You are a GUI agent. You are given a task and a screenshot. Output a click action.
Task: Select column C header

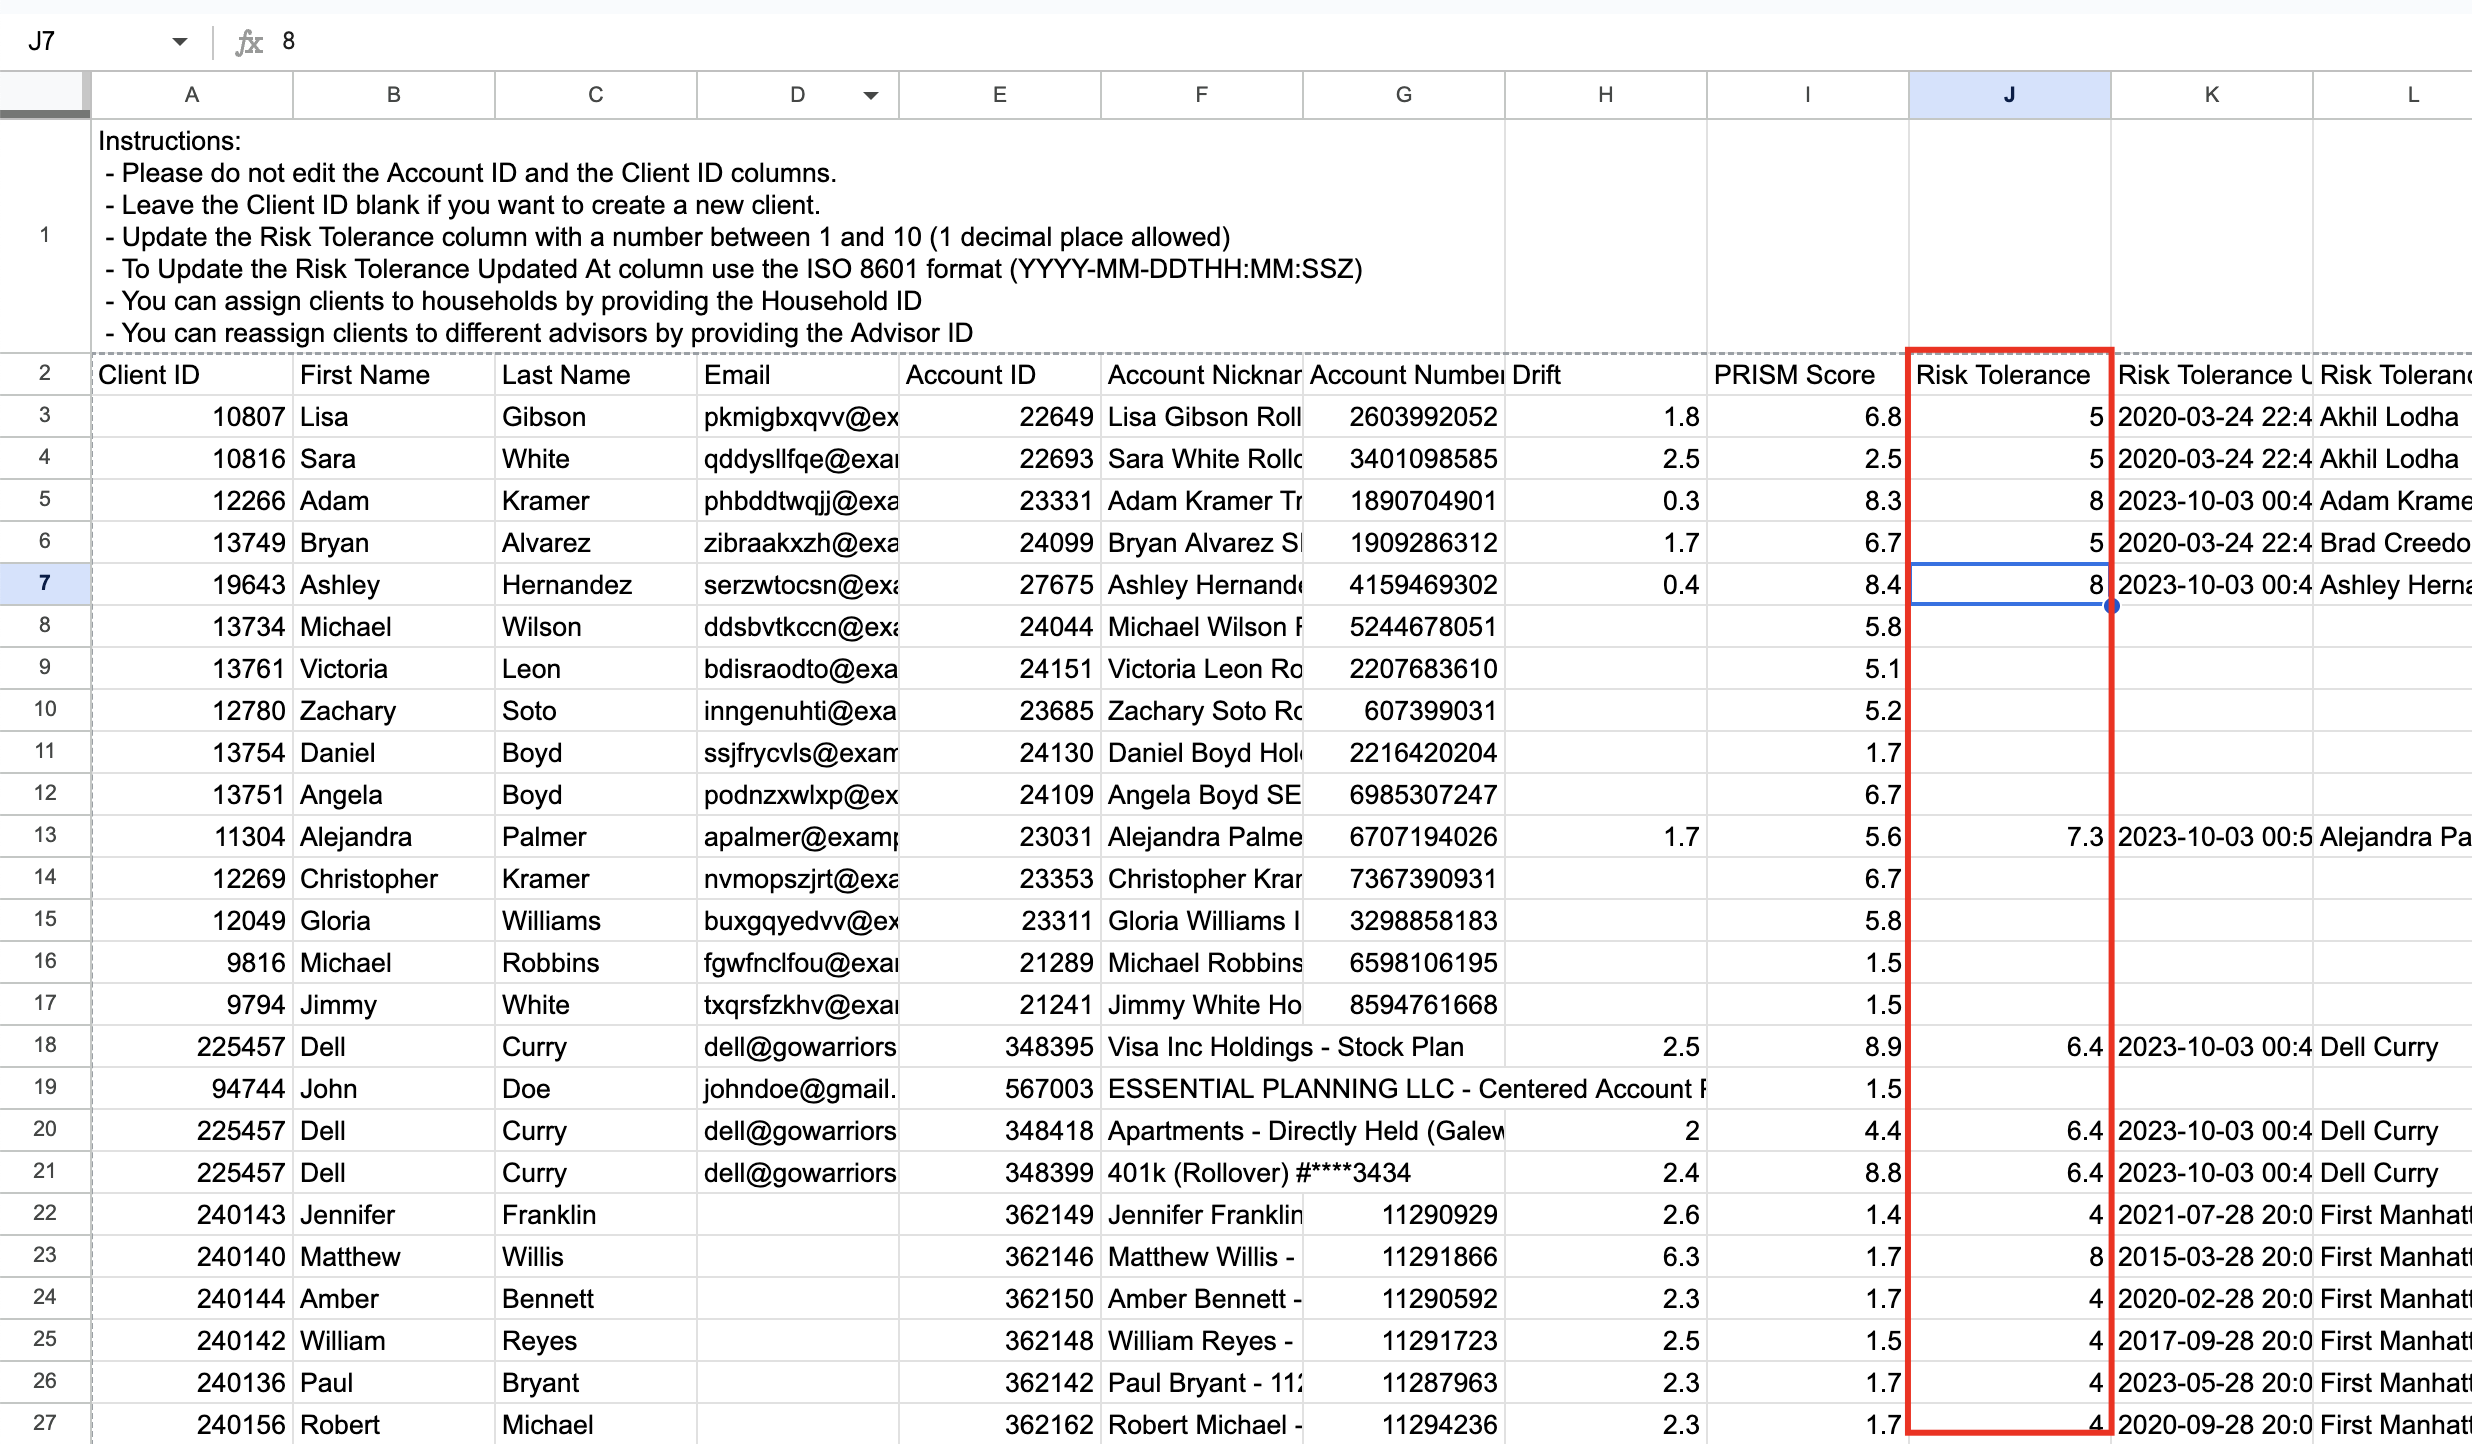coord(596,95)
